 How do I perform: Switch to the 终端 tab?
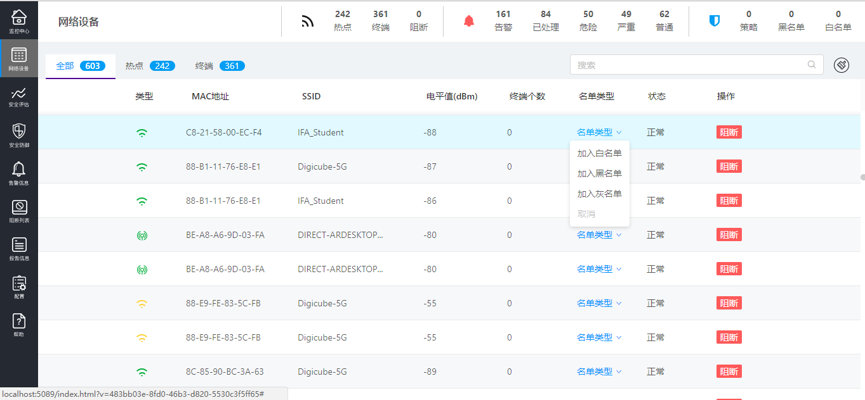pos(219,66)
